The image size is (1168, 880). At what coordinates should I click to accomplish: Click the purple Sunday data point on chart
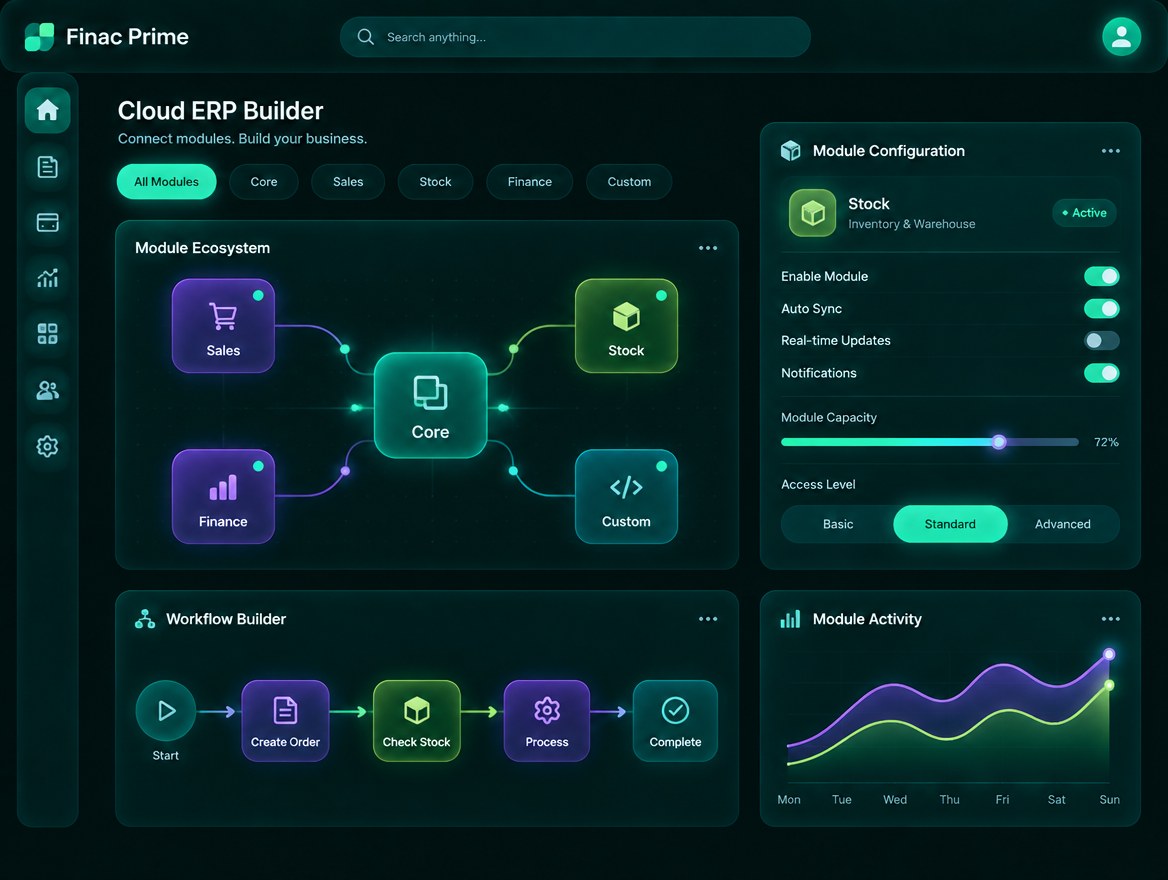point(1109,654)
